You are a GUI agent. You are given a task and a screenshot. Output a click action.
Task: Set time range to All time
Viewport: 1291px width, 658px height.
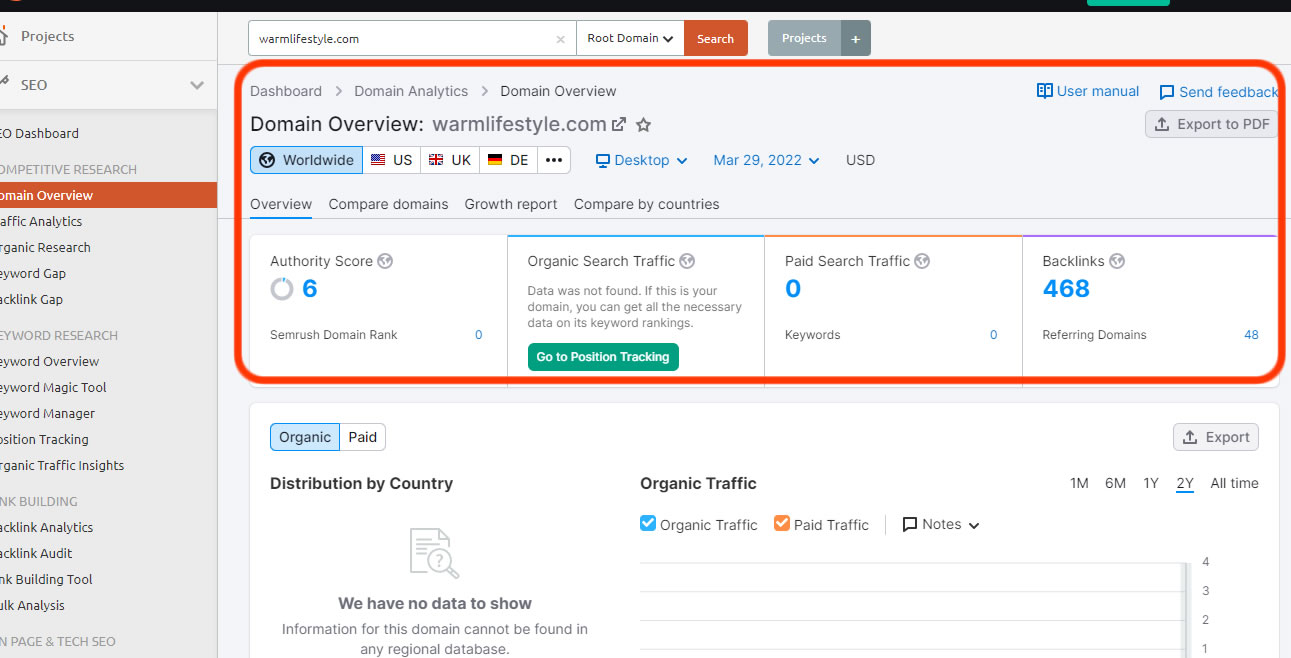[1234, 483]
